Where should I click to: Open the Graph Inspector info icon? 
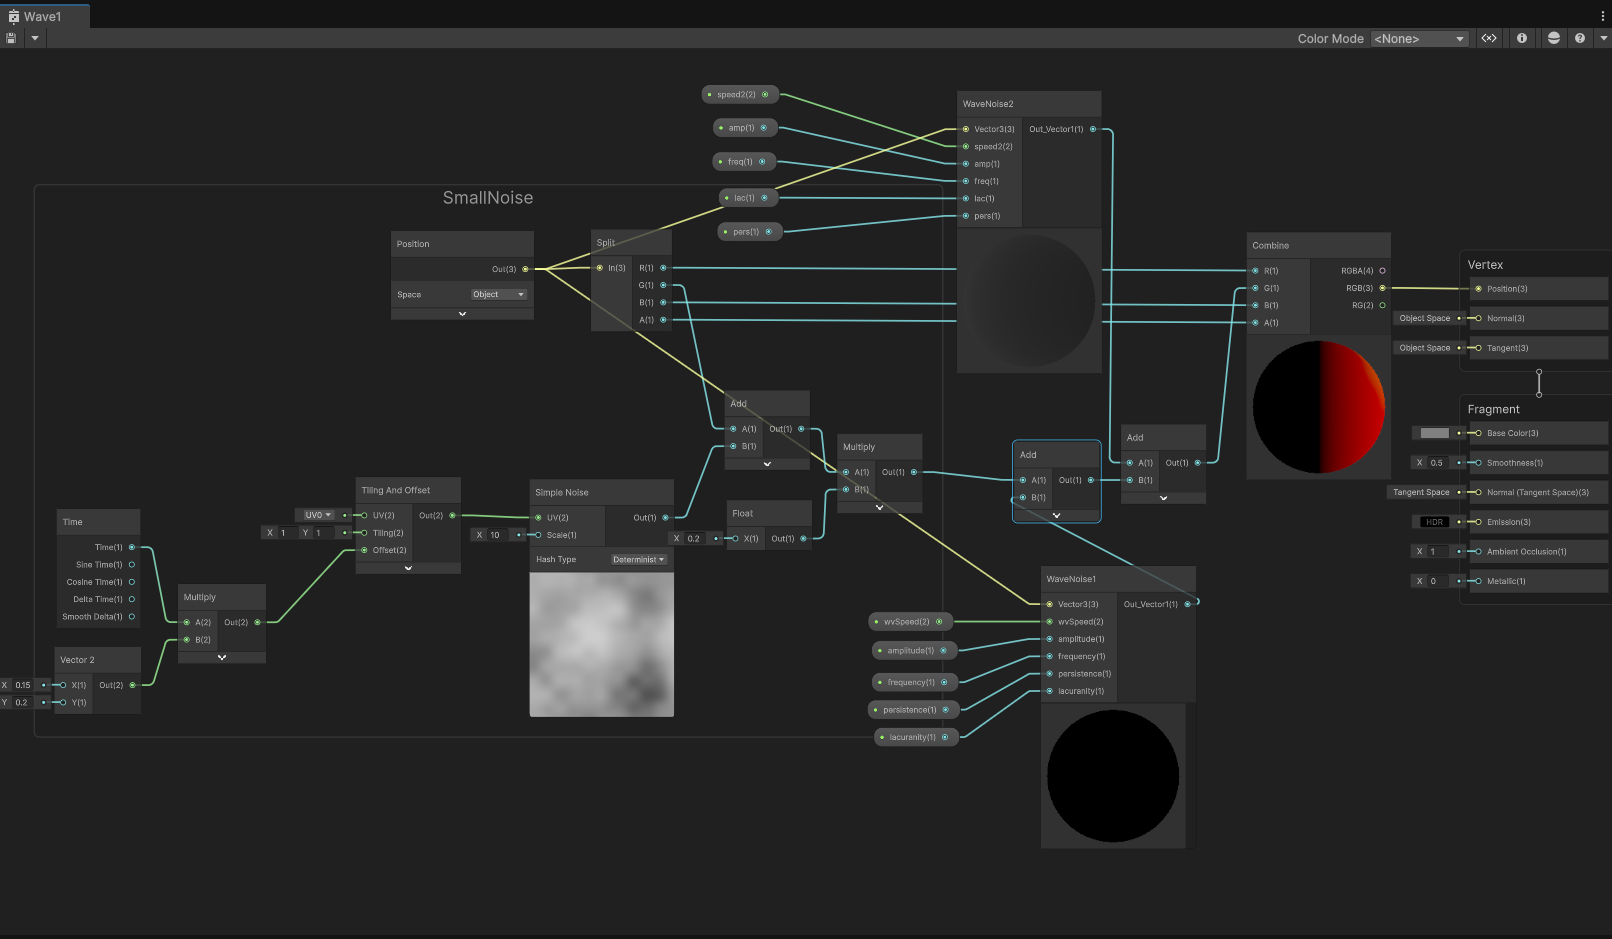click(1521, 38)
